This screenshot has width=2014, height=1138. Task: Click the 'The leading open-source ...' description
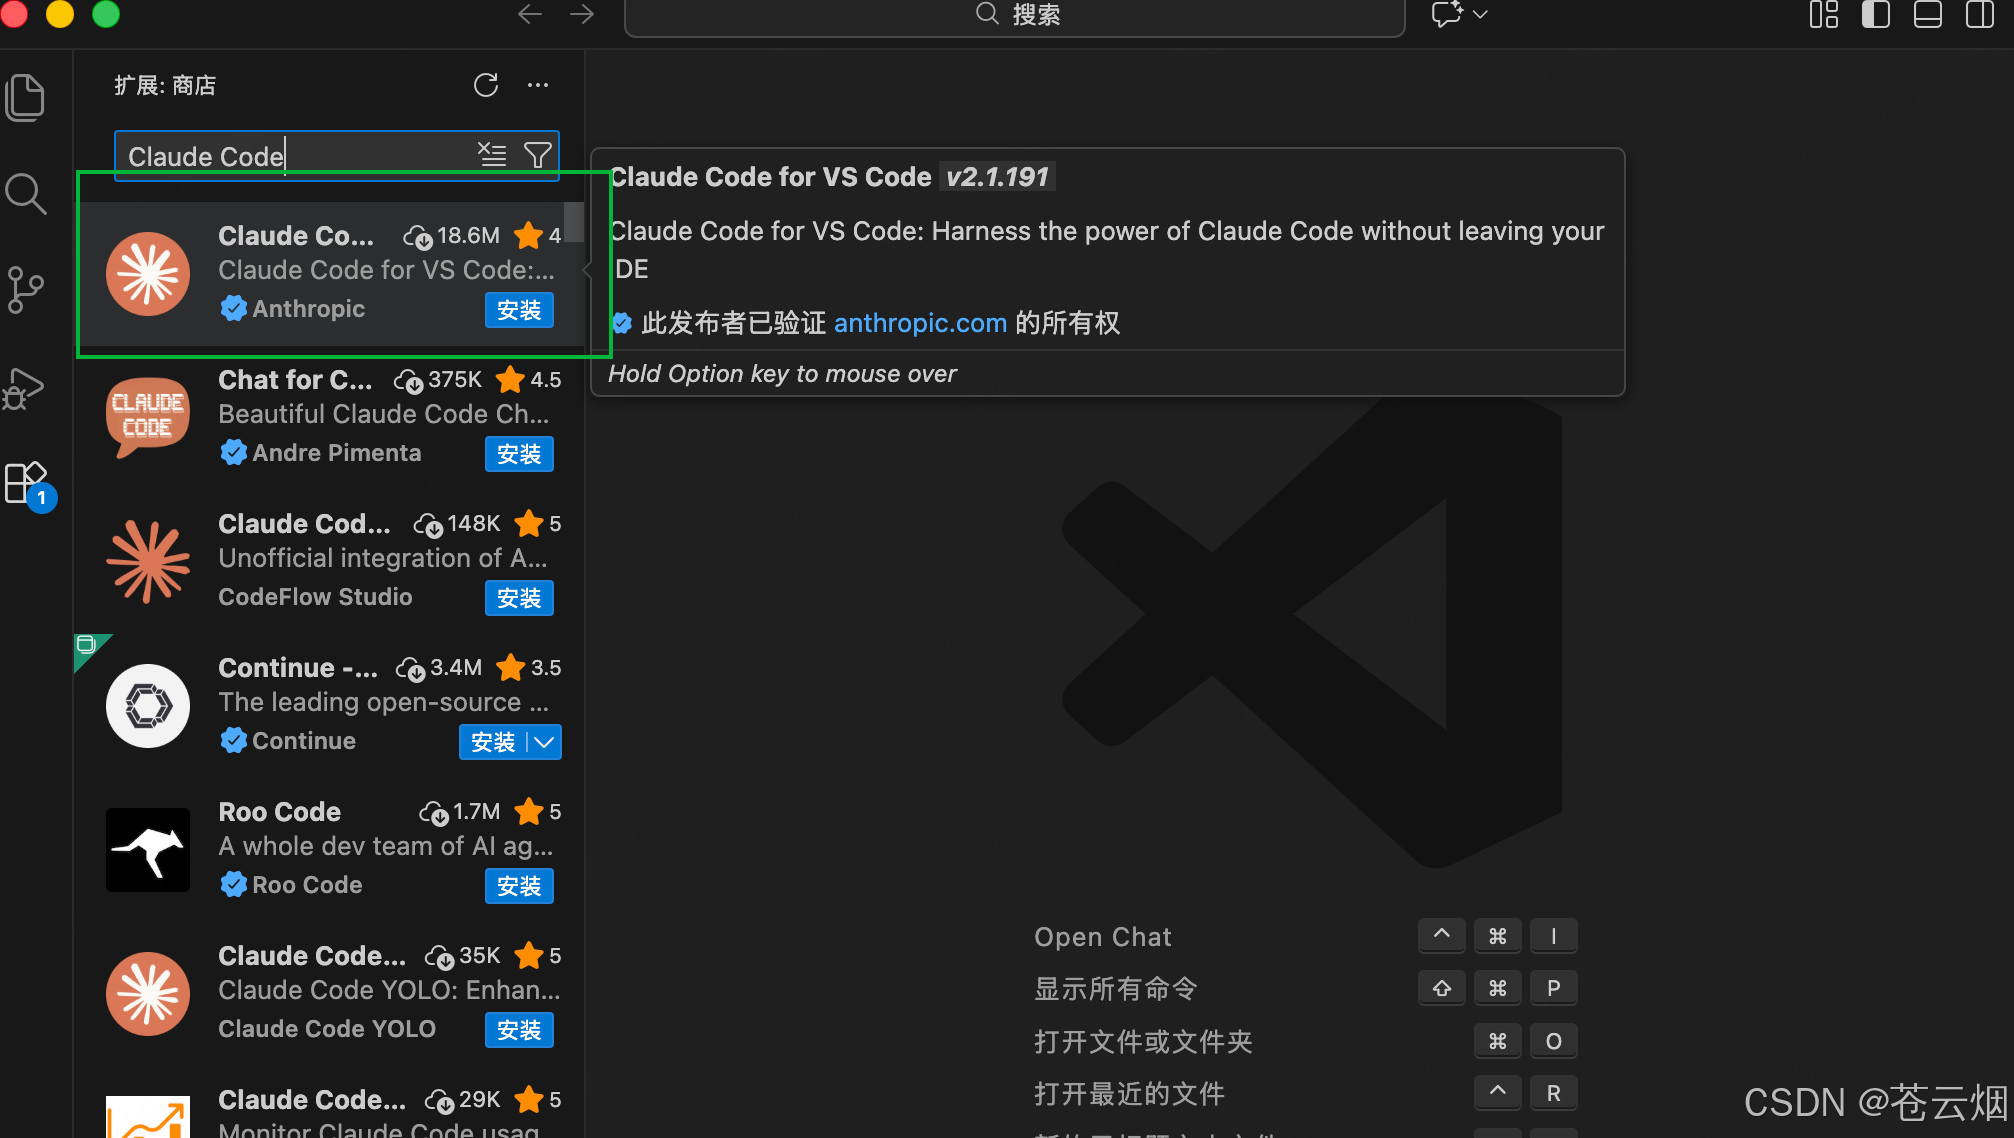(x=384, y=702)
